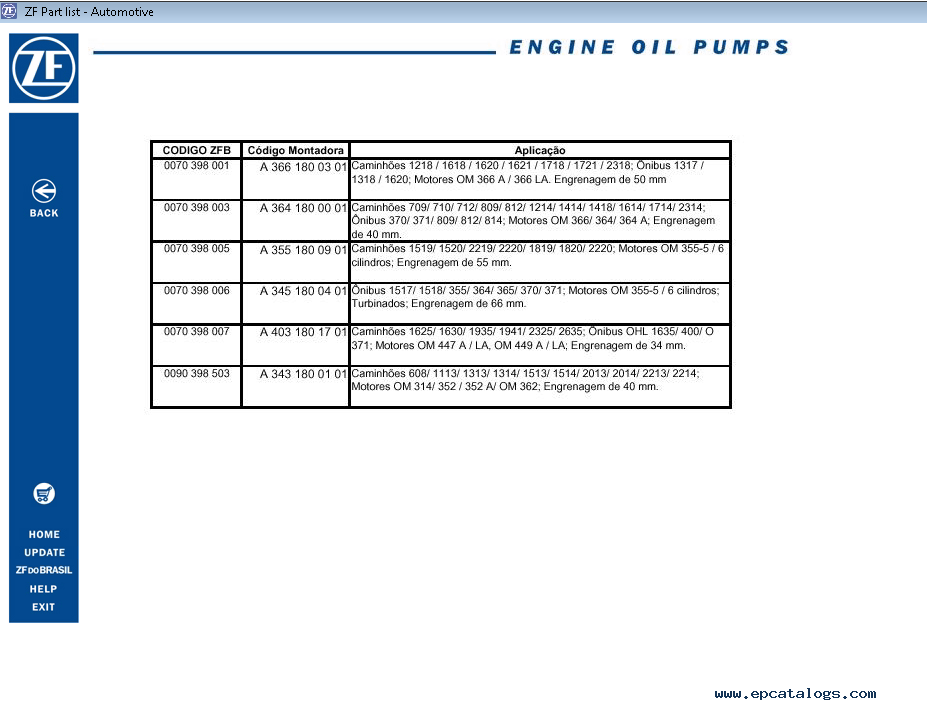This screenshot has height=710, width=927.
Task: Click application text with Engrenagem de 66 mm
Action: pos(535,297)
